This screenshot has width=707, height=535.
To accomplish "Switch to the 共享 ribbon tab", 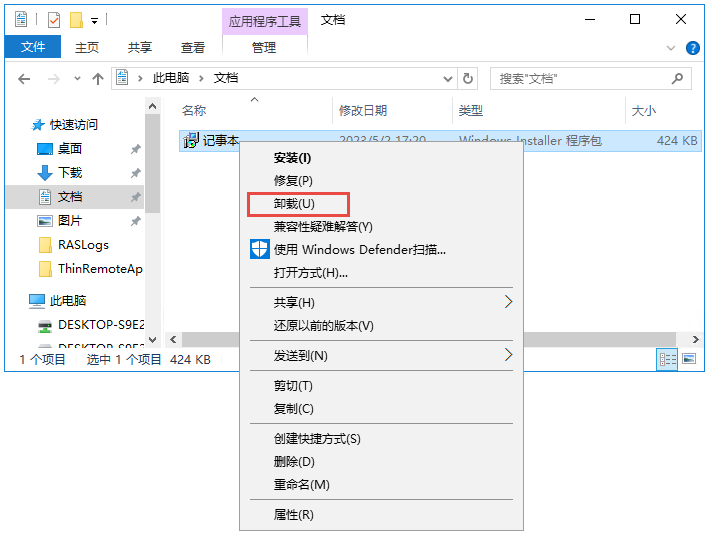I will coord(140,47).
